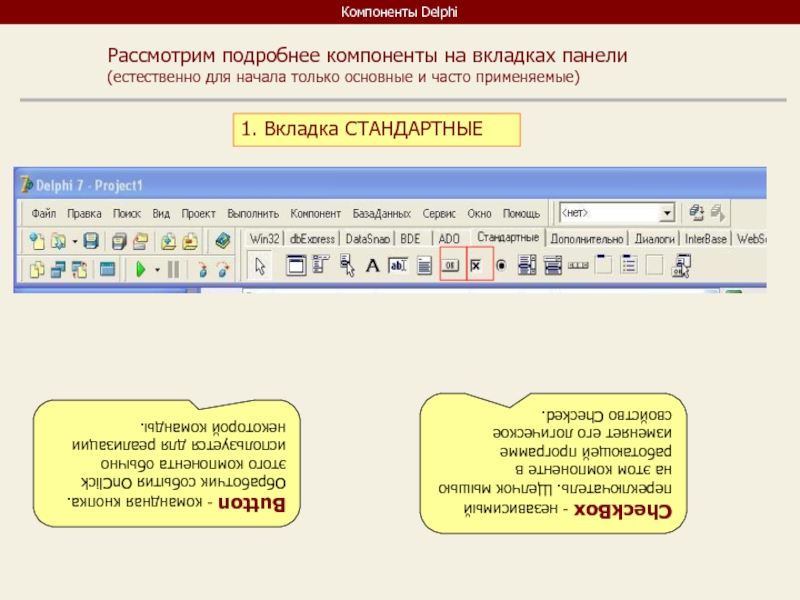Open the Файл menu
The image size is (800, 600).
click(x=43, y=214)
